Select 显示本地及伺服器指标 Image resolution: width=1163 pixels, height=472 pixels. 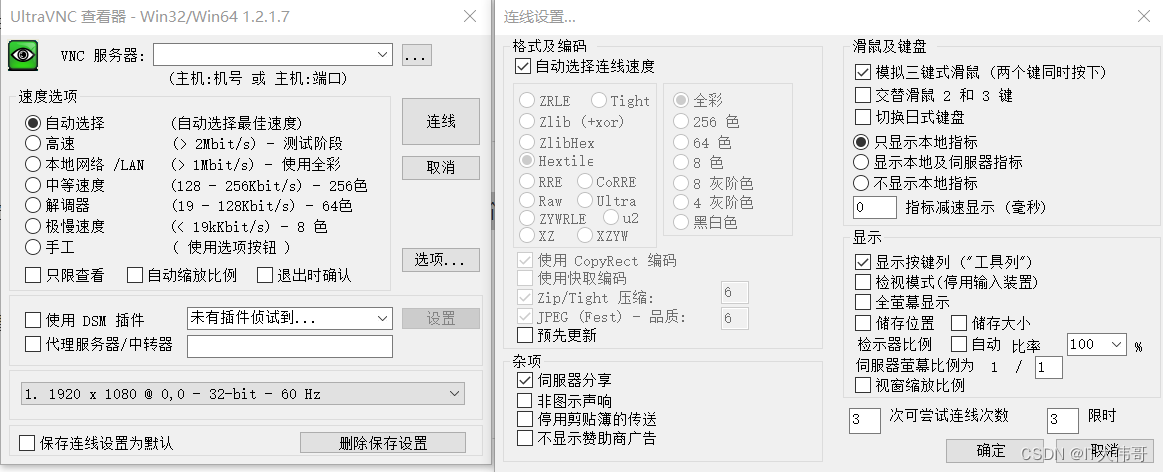coord(861,162)
